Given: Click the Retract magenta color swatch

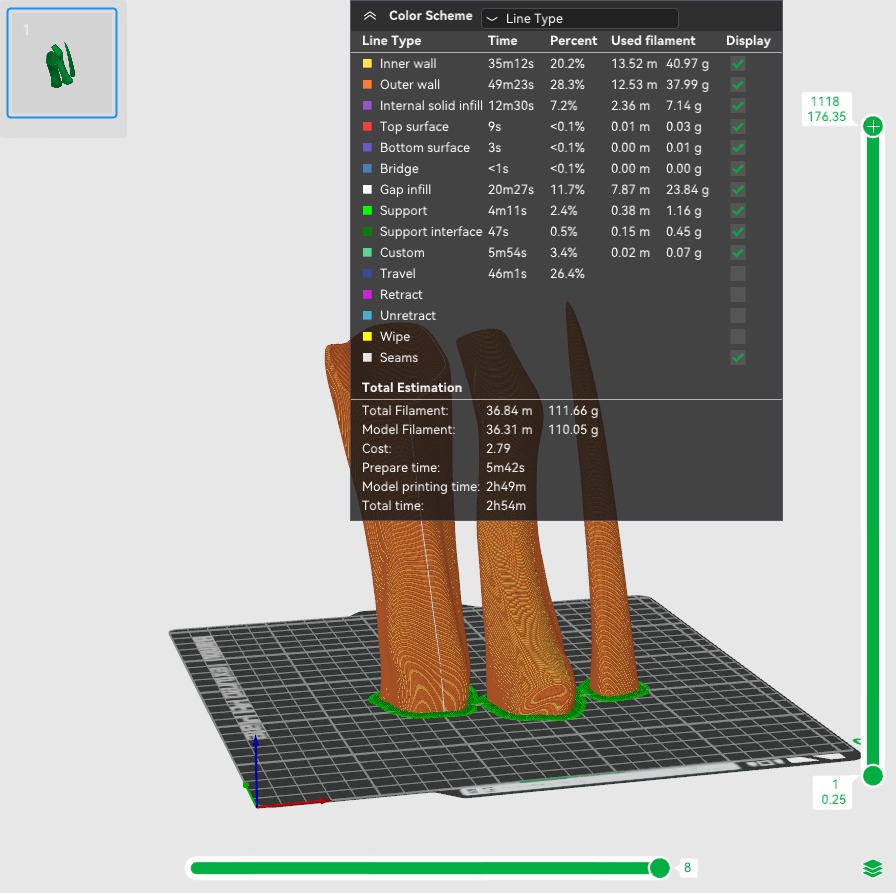Looking at the screenshot, I should [367, 295].
